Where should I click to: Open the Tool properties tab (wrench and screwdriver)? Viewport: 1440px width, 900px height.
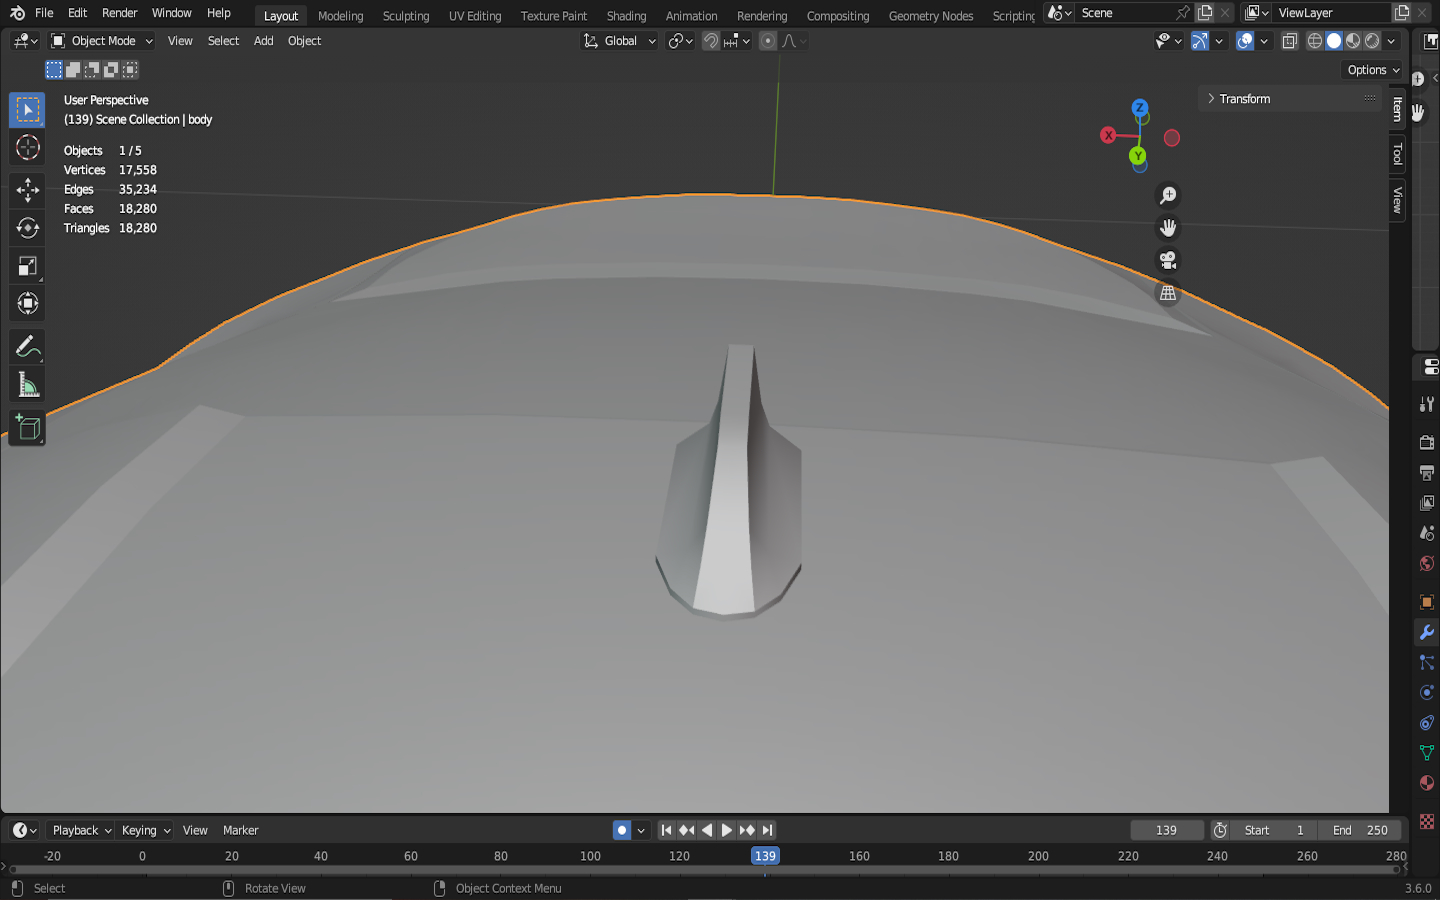click(x=1427, y=404)
